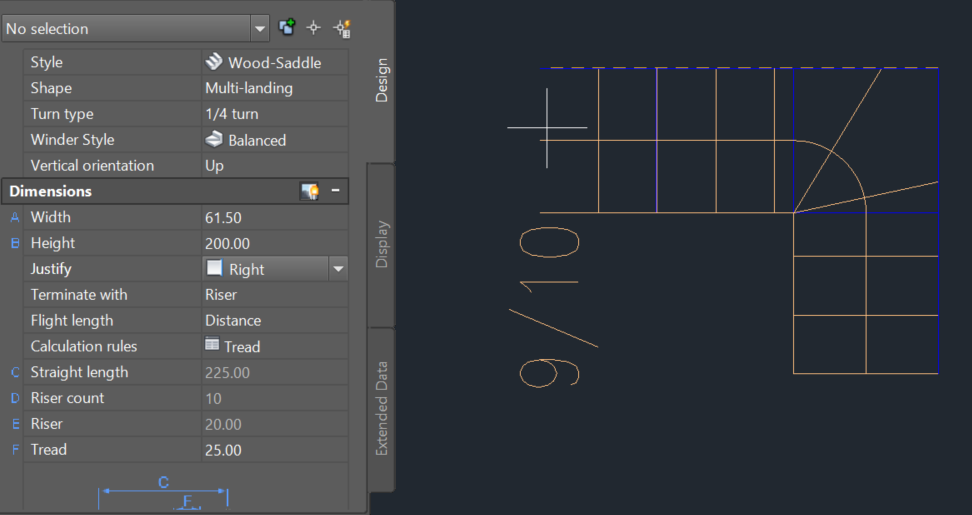The image size is (972, 515).
Task: Click the A marker beside Width
Action: [15, 218]
